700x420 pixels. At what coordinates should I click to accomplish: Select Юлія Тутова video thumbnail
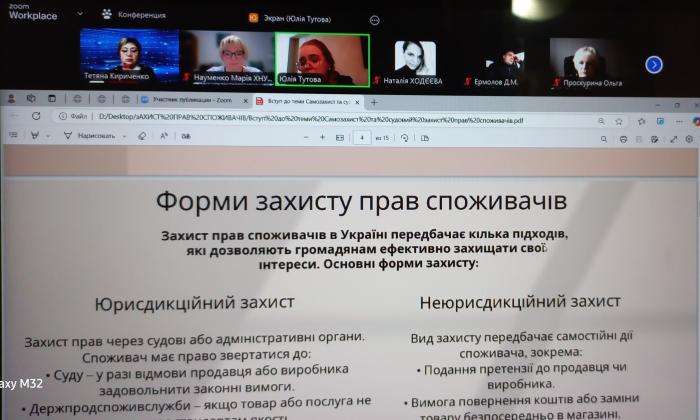(x=321, y=60)
